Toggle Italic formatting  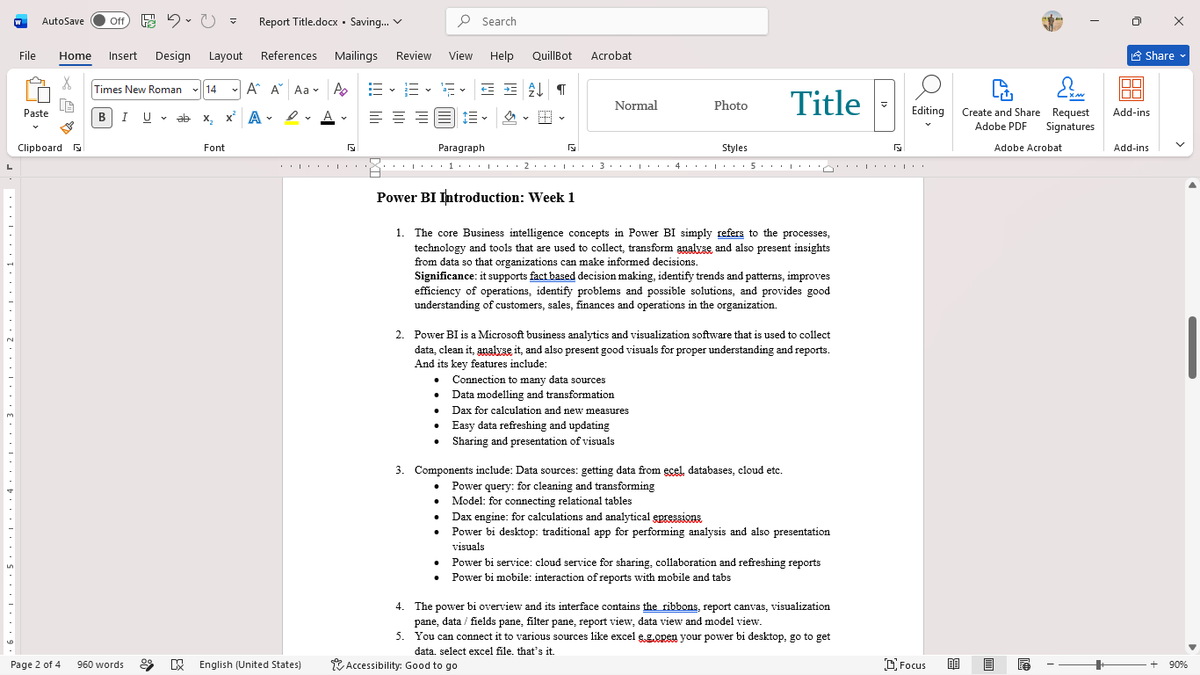tap(125, 118)
